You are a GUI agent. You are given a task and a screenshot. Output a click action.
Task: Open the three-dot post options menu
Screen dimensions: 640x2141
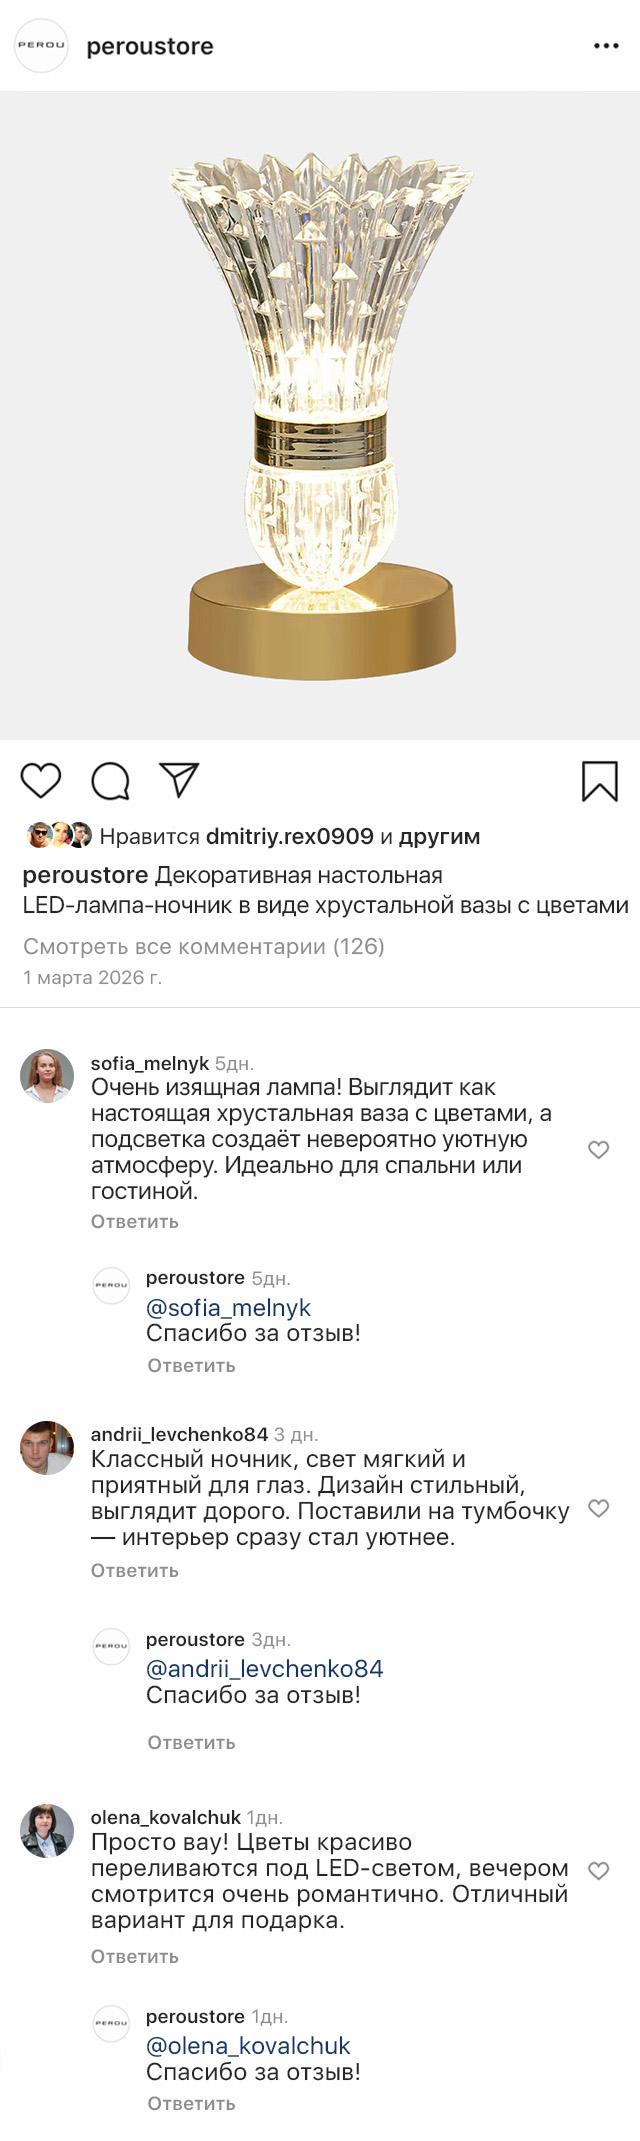tap(606, 46)
